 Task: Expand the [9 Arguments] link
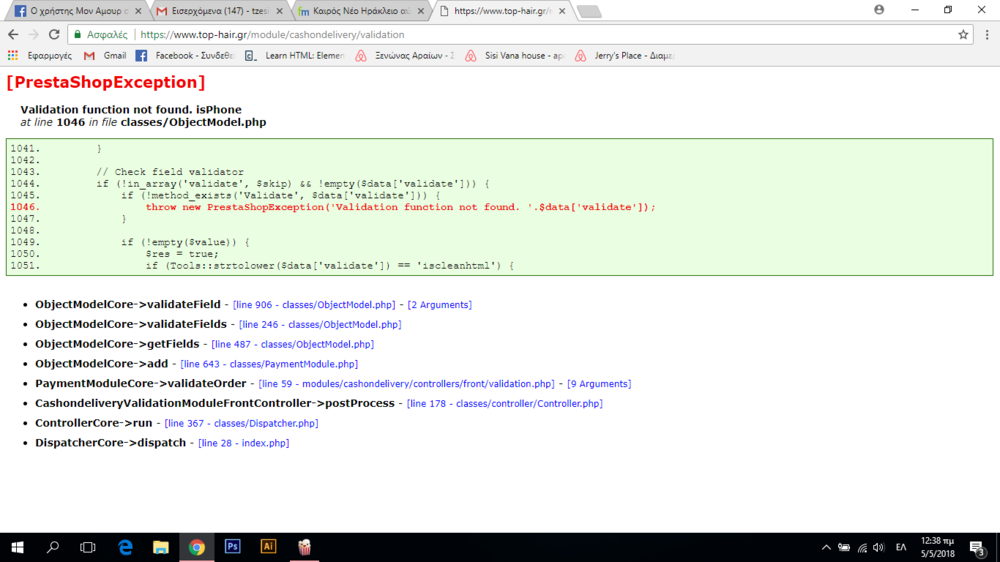point(599,384)
